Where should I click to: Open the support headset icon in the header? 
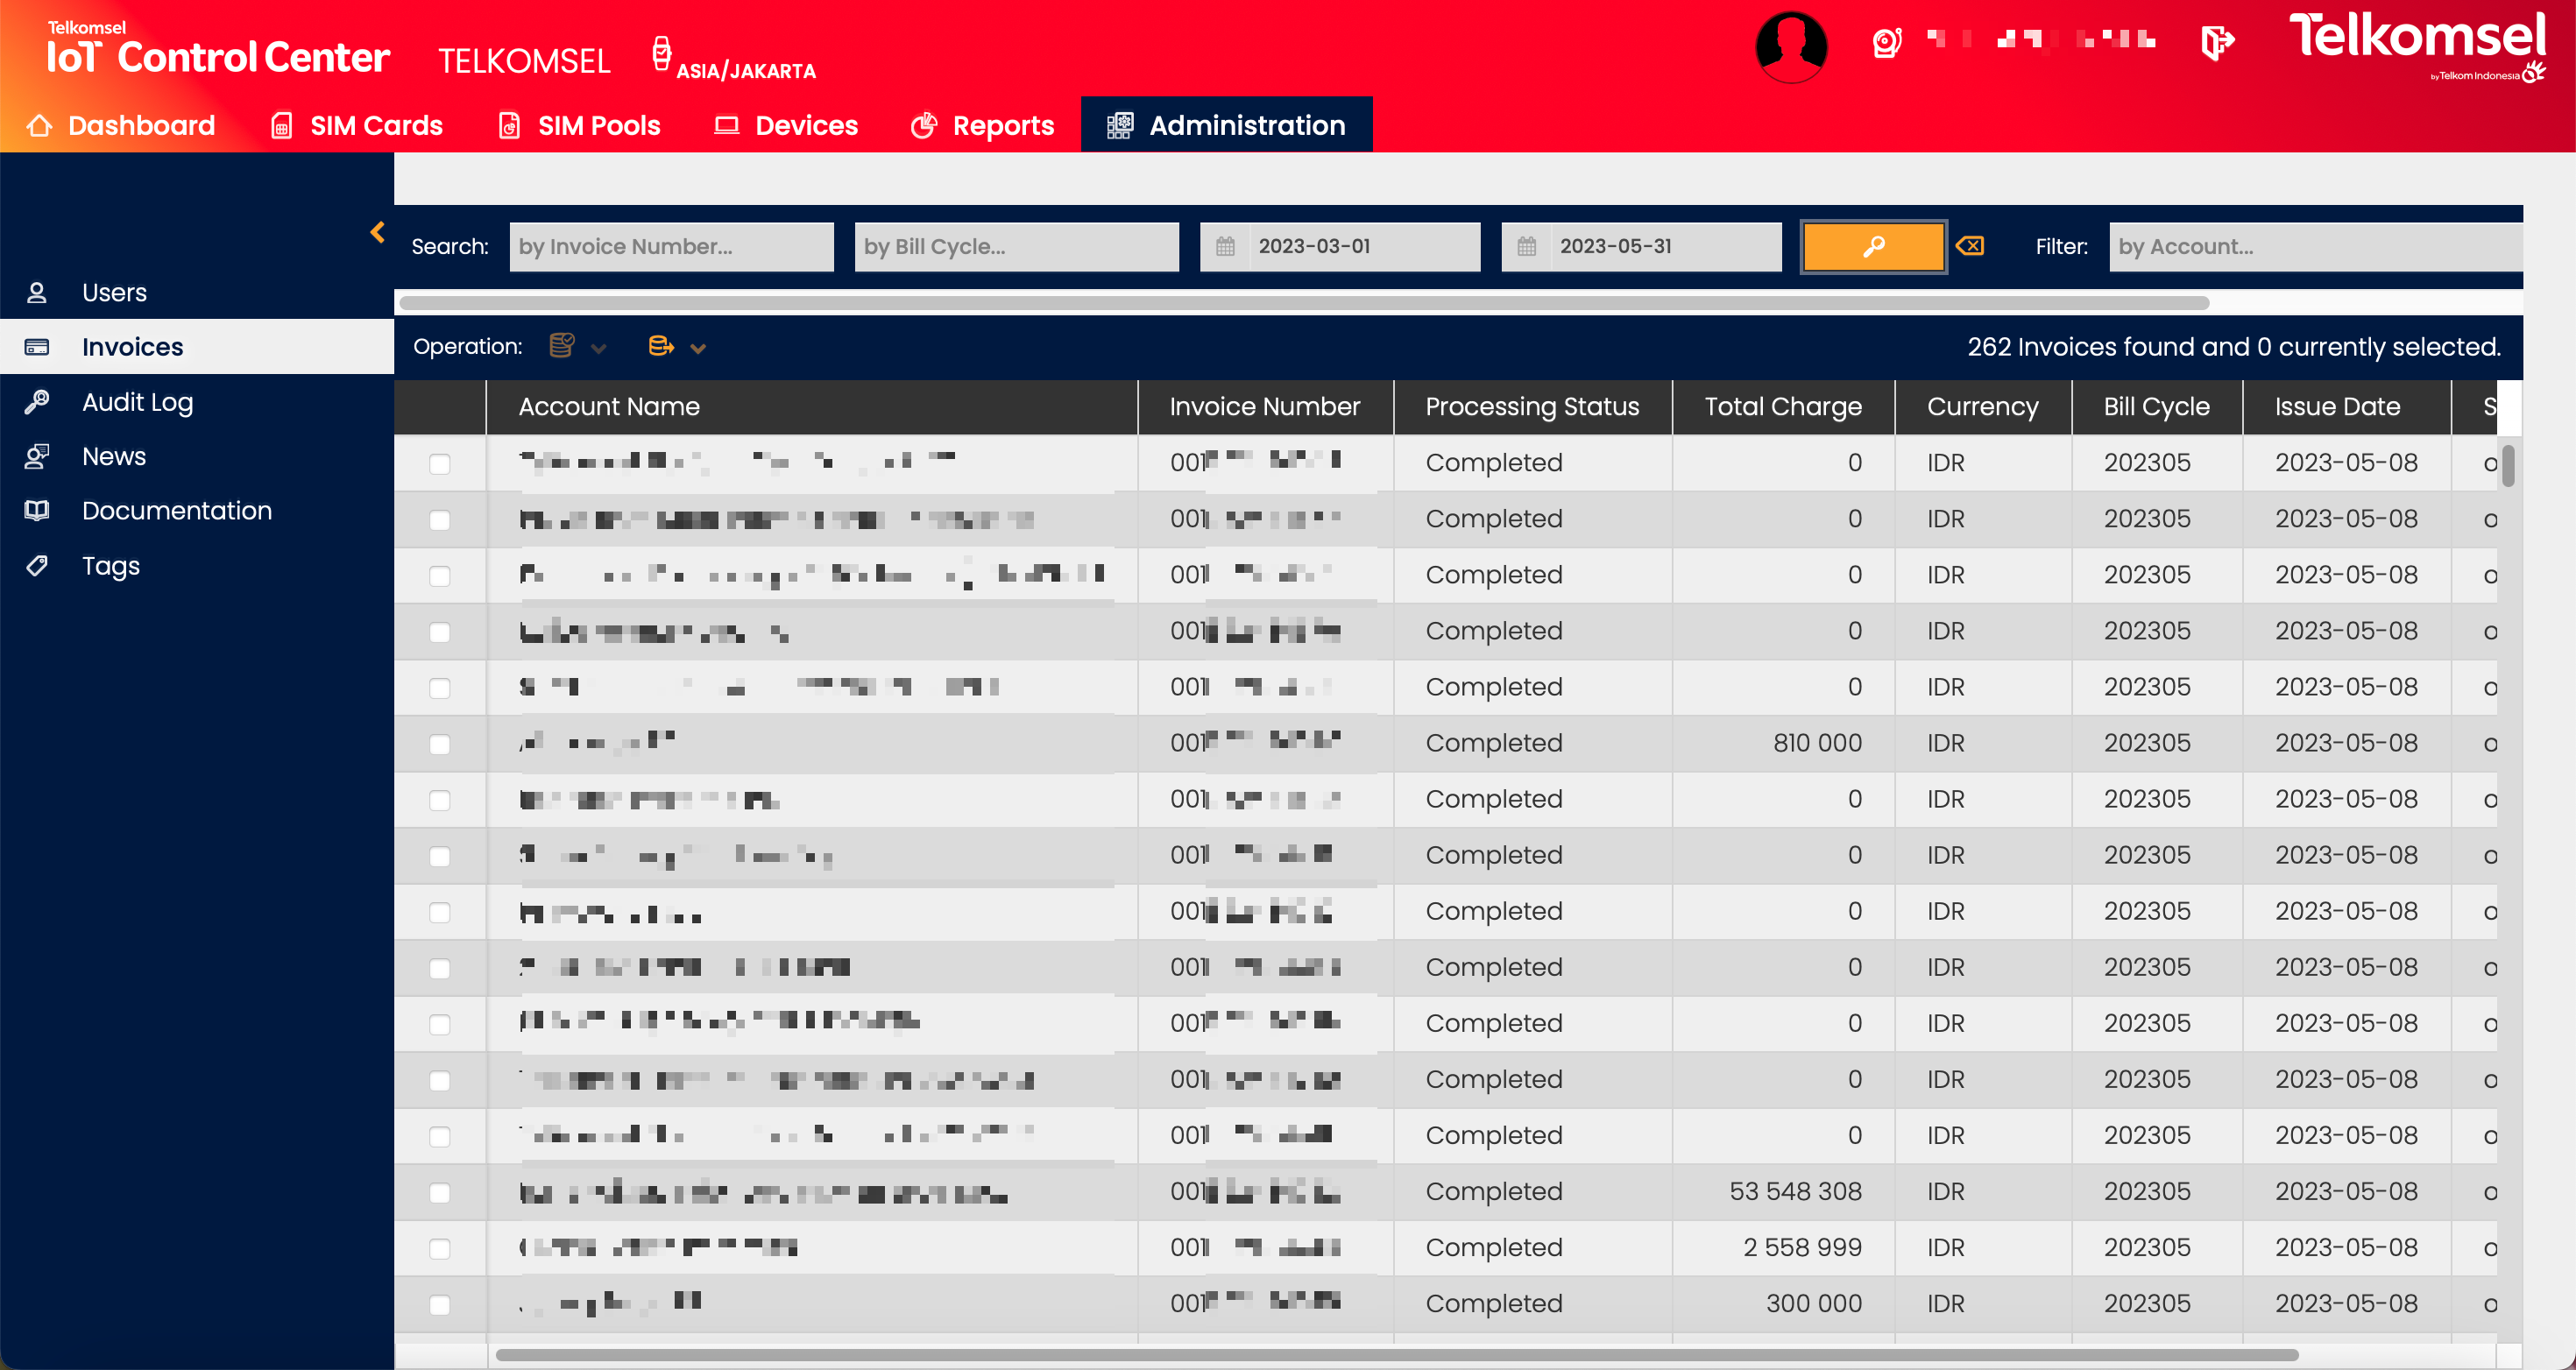pos(1886,43)
